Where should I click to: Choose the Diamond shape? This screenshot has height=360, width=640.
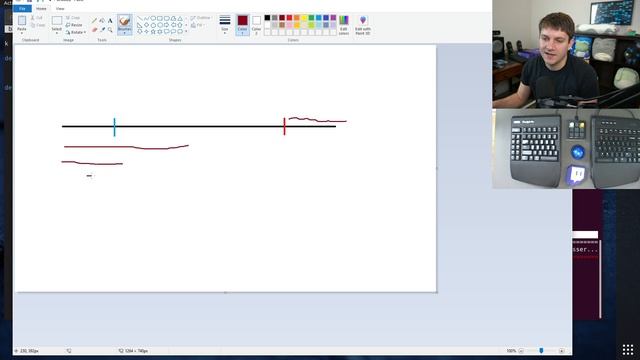click(146, 25)
